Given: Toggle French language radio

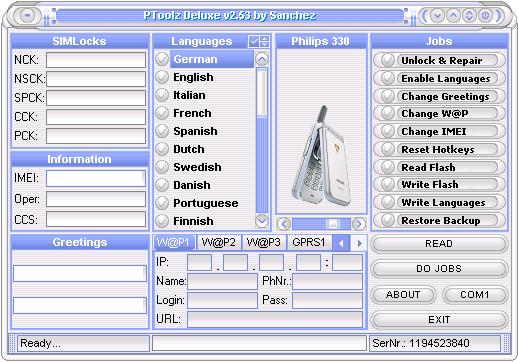Looking at the screenshot, I should pos(162,113).
